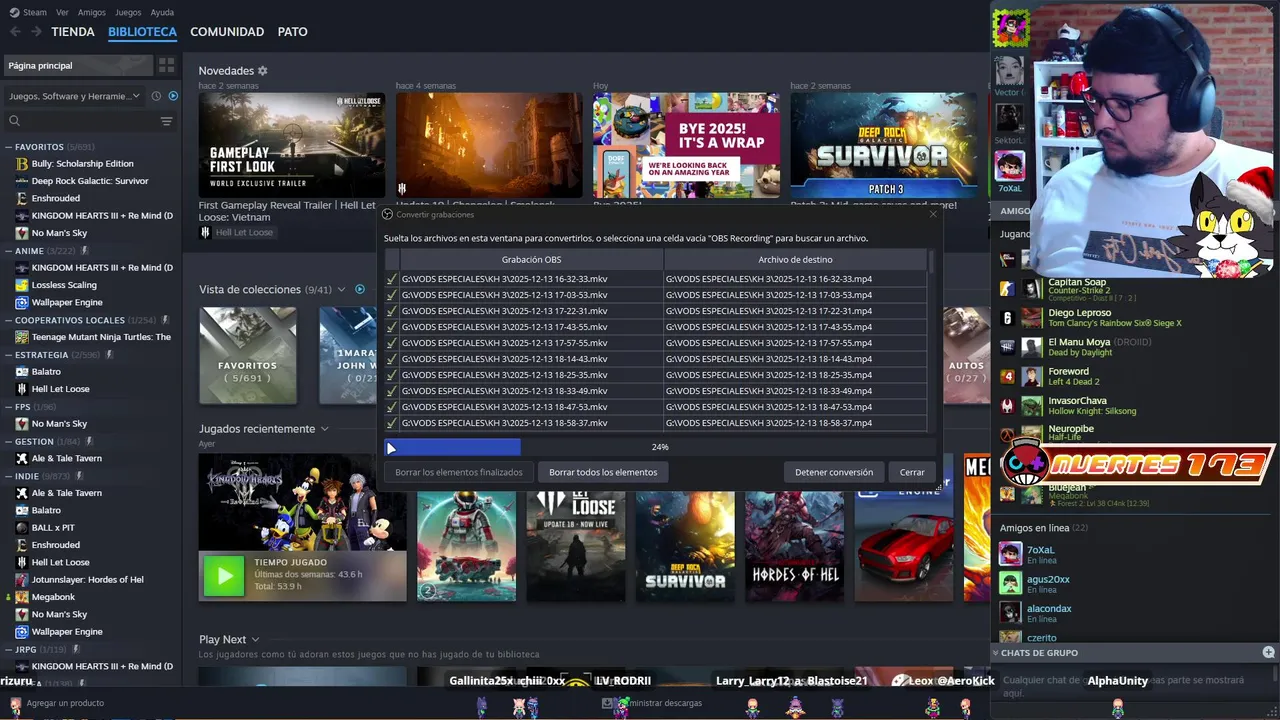The height and width of the screenshot is (720, 1280).
Task: Open the Play Next dropdown chevron
Action: (255, 640)
